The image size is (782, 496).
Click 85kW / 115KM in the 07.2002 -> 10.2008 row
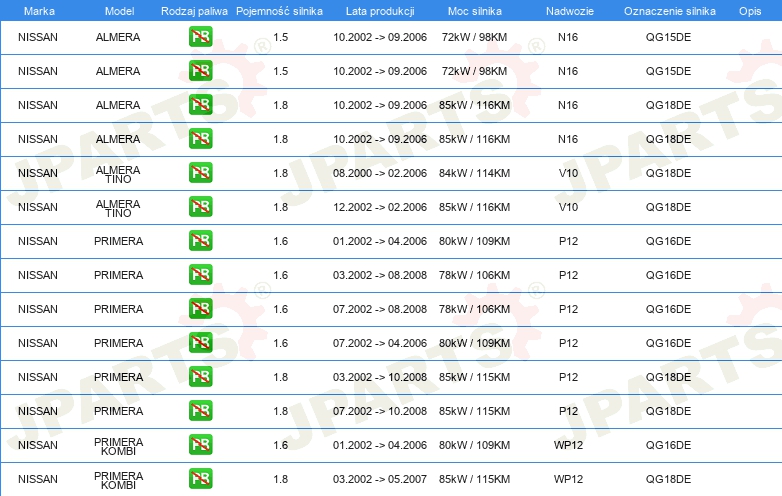474,411
